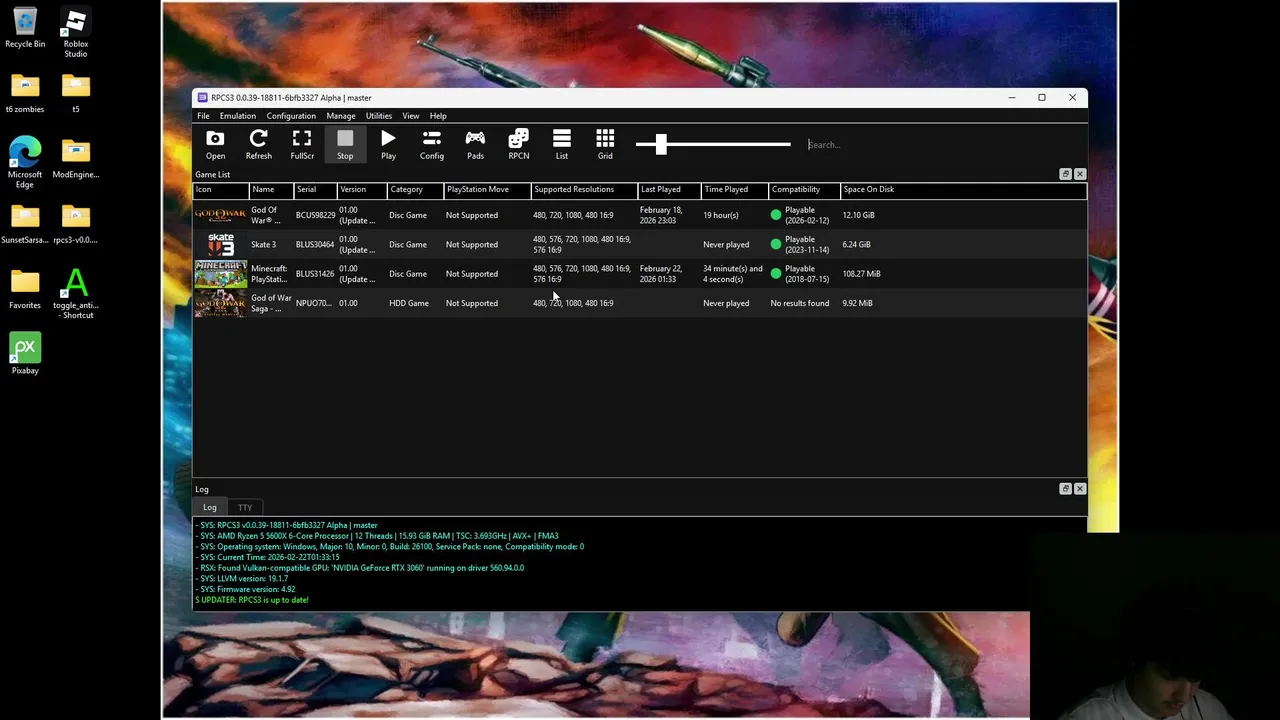
Task: Open the Configuration menu
Action: [x=291, y=116]
